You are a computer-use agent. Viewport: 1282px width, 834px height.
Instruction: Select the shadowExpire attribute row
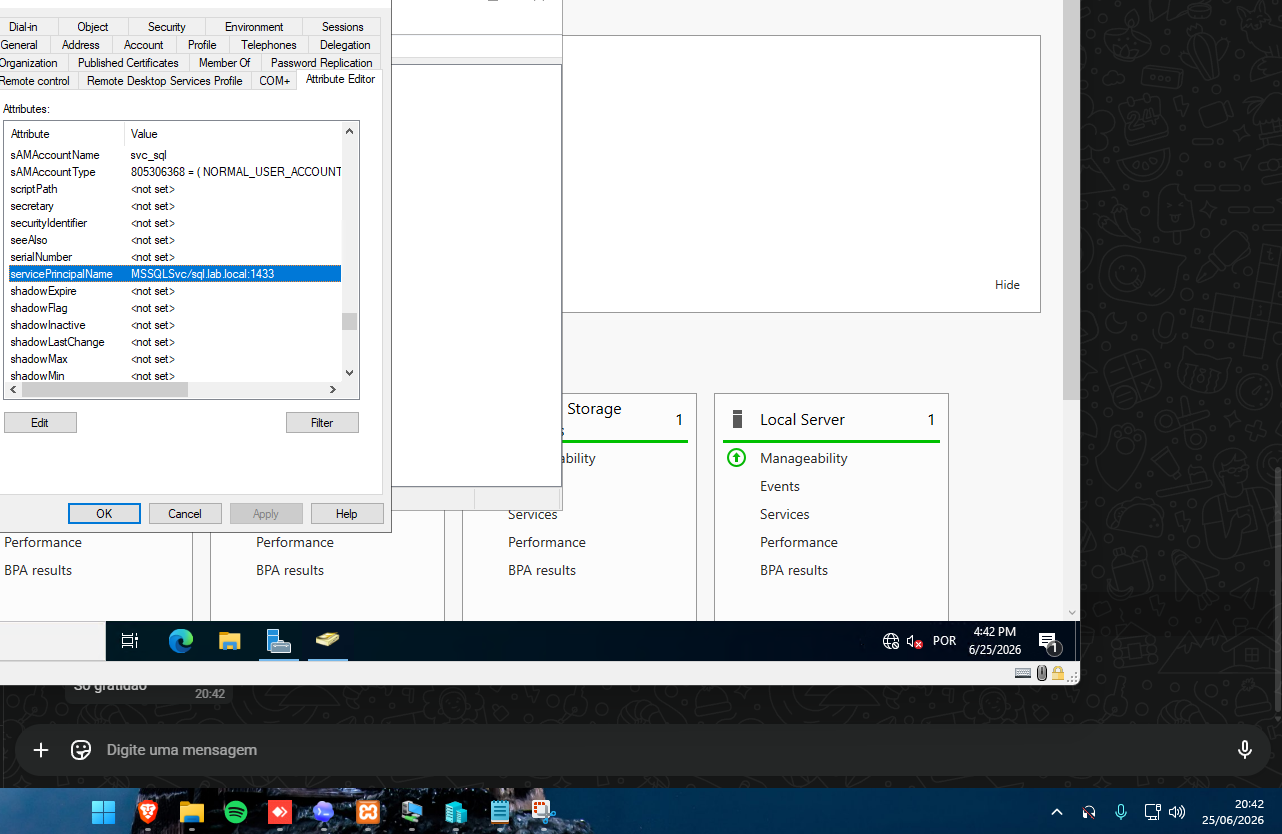point(174,291)
